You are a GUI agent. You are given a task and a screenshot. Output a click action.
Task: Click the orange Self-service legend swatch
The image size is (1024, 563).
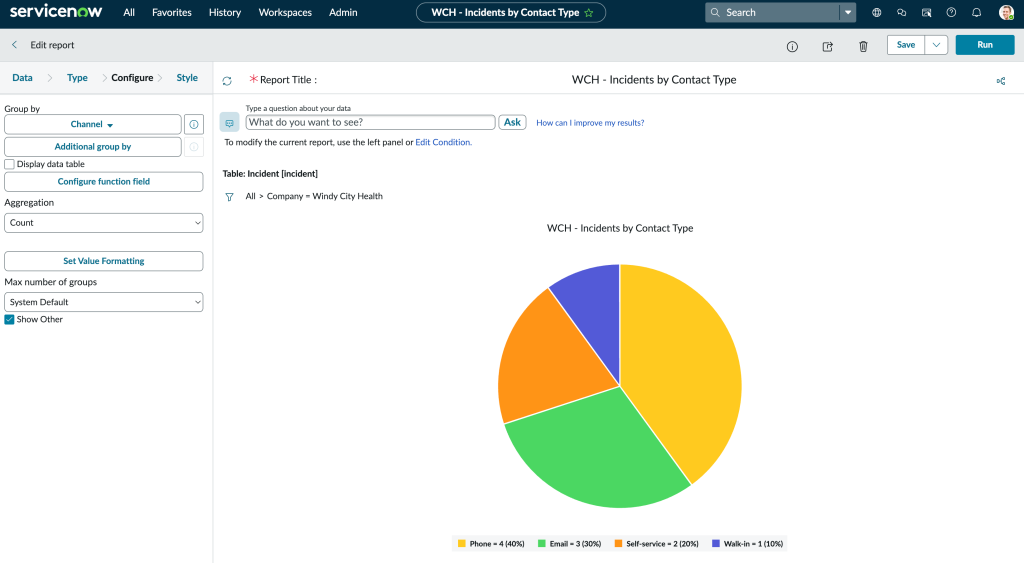(x=618, y=543)
